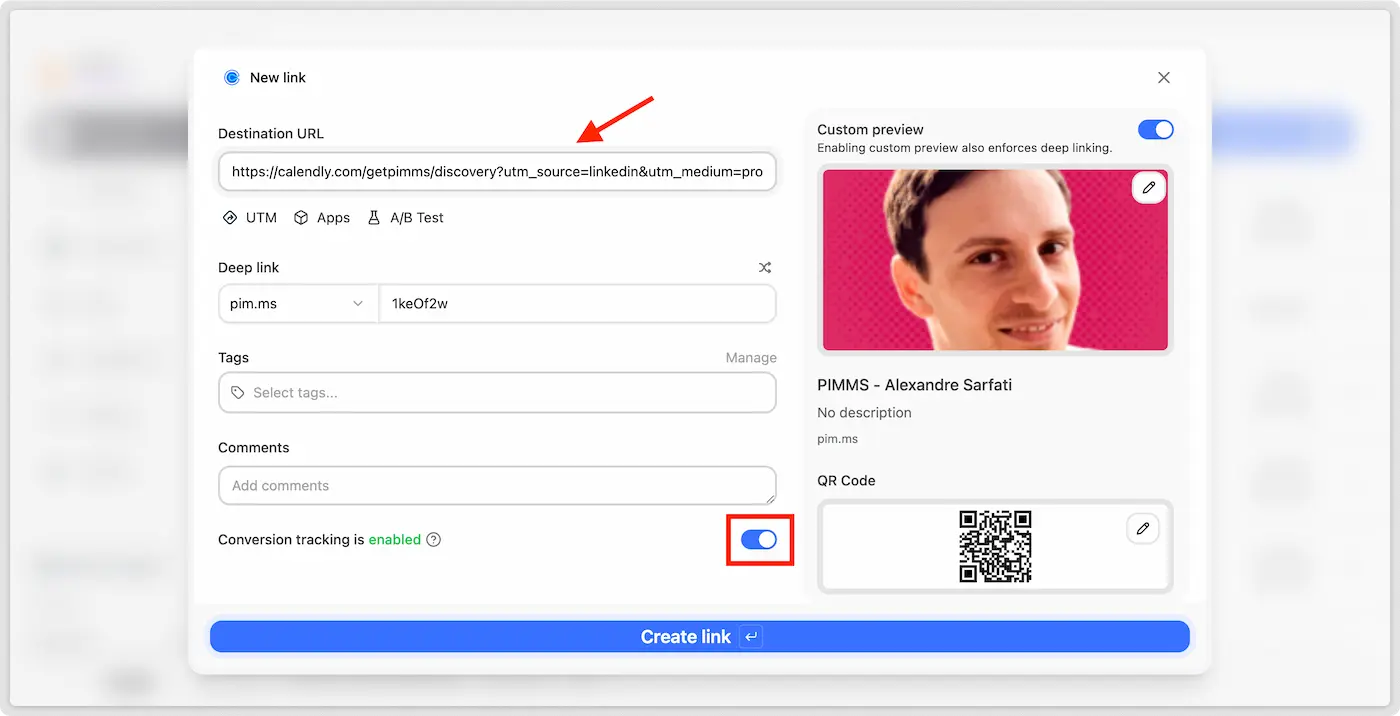This screenshot has width=1400, height=716.
Task: Open the UTM builder option
Action: click(250, 218)
